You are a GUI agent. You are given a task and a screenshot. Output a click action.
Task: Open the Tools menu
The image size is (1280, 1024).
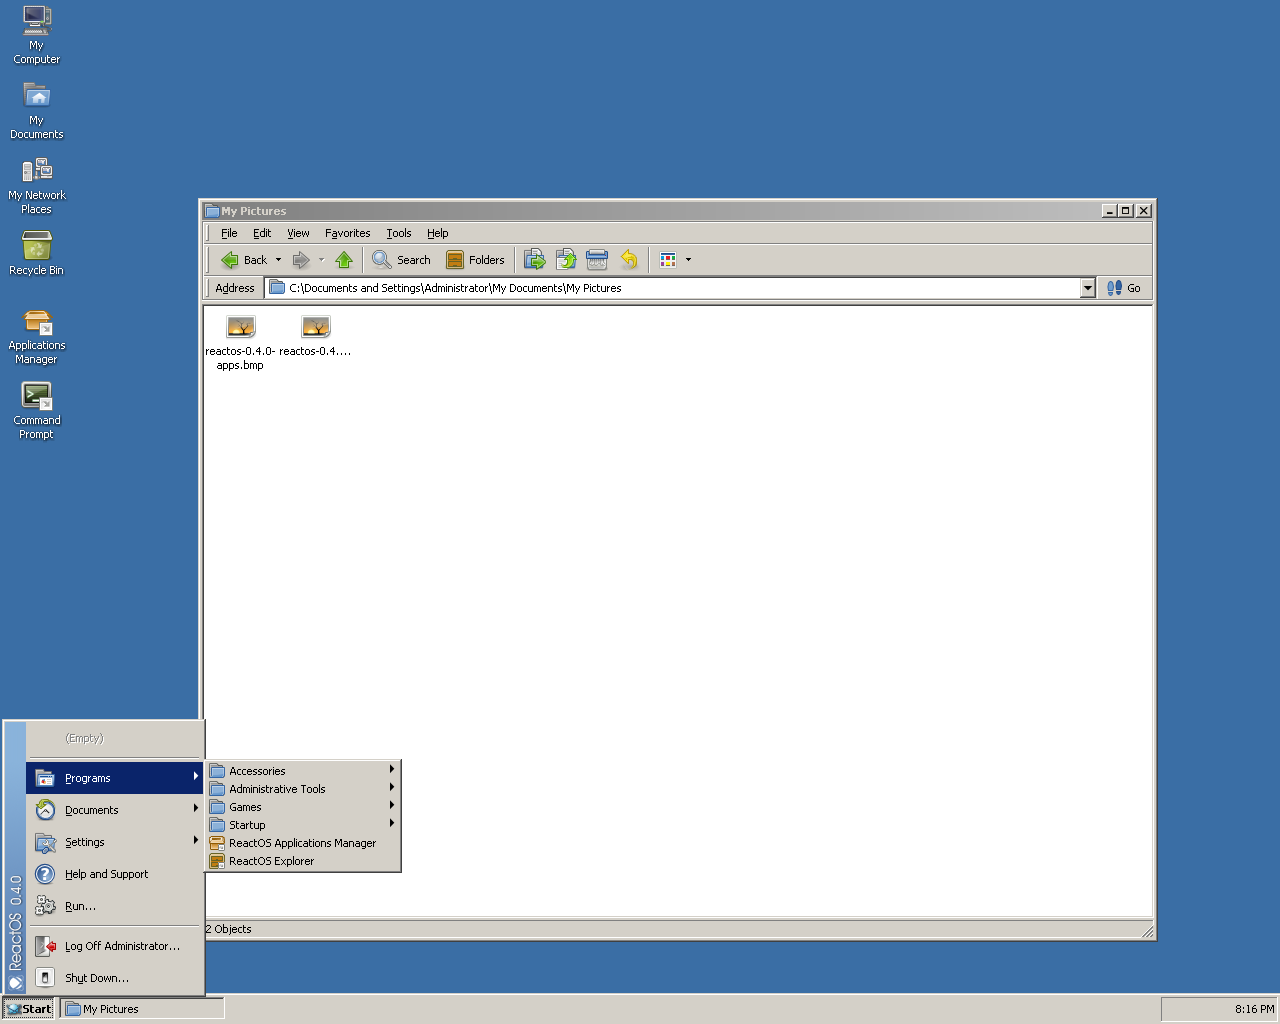pyautogui.click(x=399, y=233)
